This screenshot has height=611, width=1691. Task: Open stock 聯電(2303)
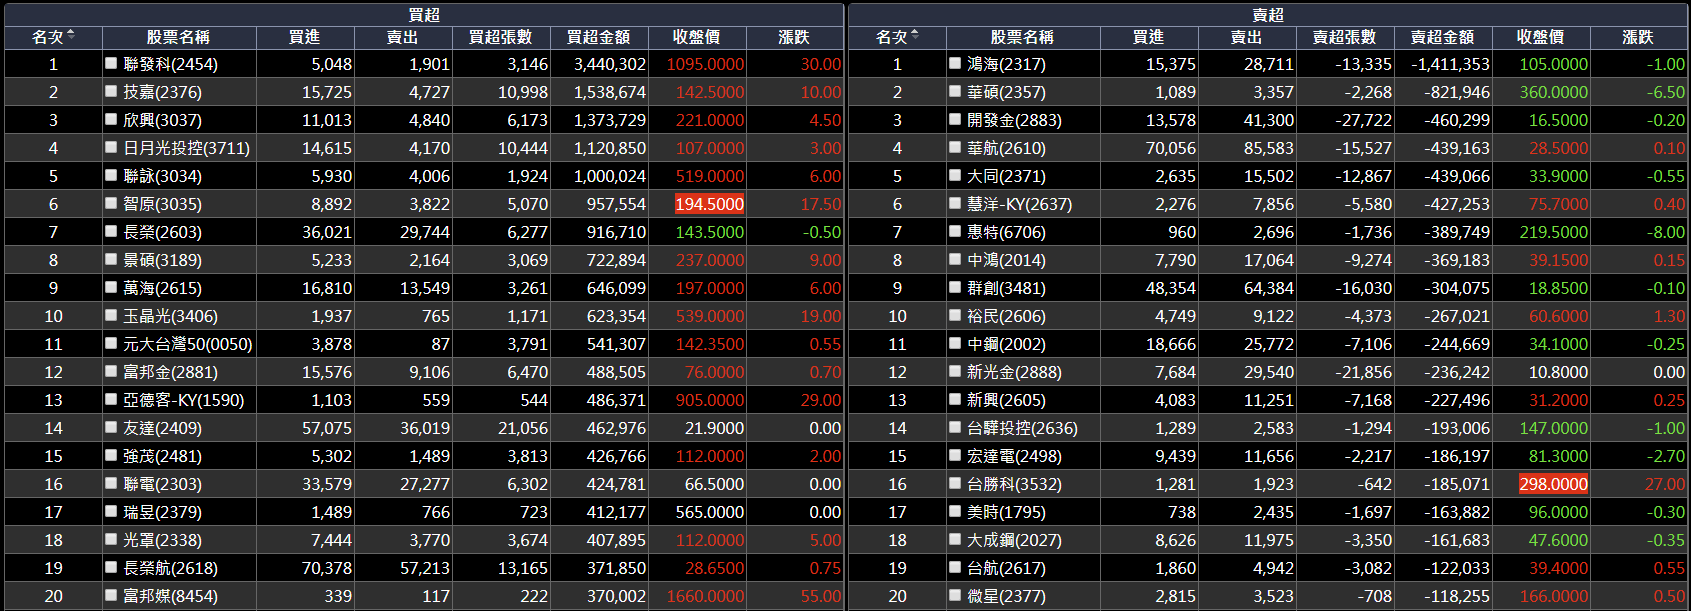tap(162, 484)
